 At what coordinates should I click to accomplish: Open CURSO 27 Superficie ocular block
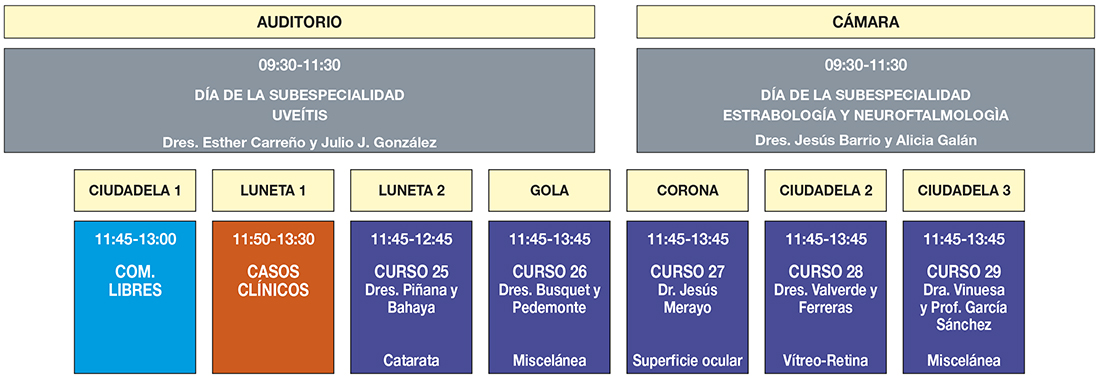click(x=688, y=297)
